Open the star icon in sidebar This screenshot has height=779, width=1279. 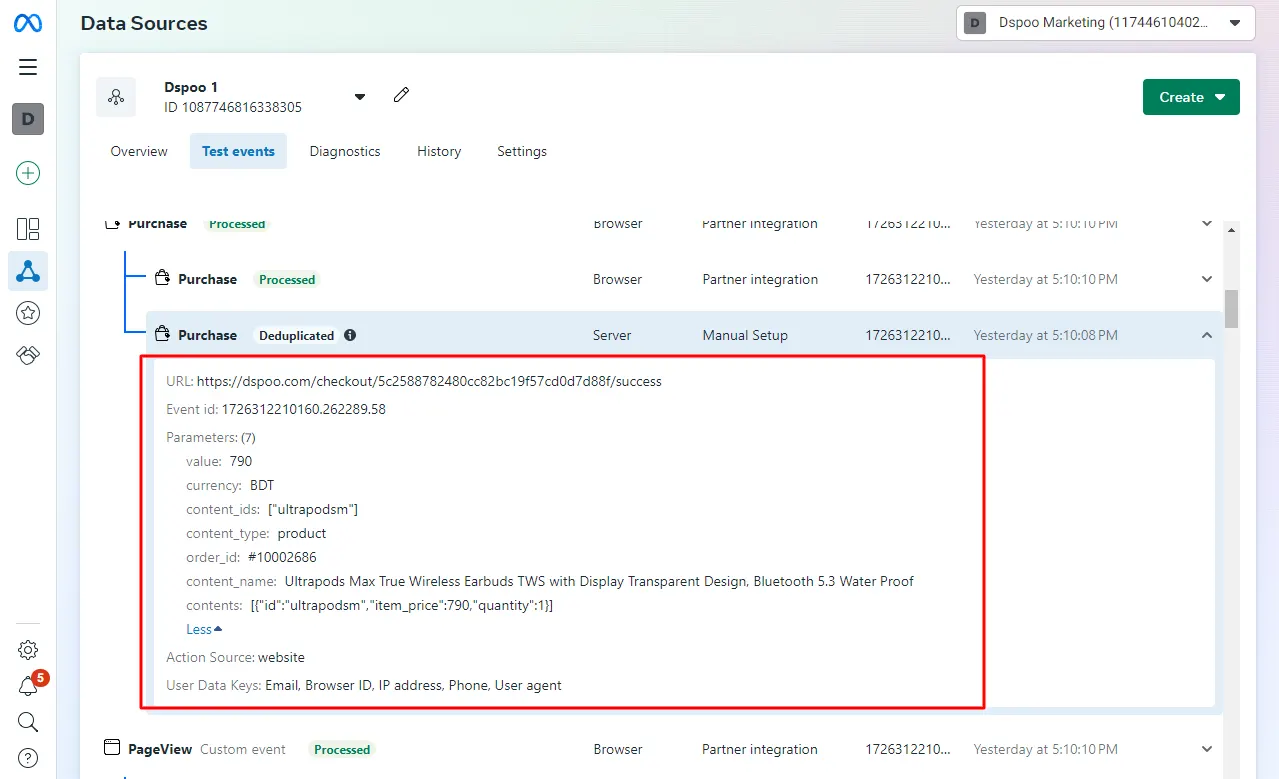pos(28,313)
